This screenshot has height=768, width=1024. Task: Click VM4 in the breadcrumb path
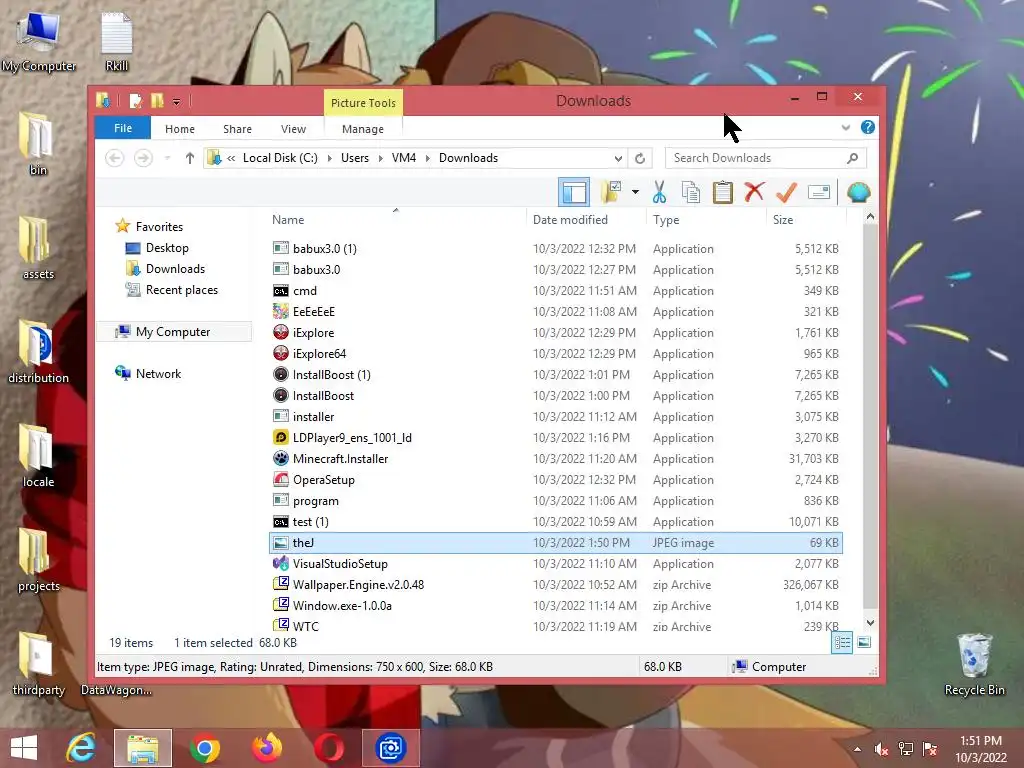pyautogui.click(x=404, y=158)
